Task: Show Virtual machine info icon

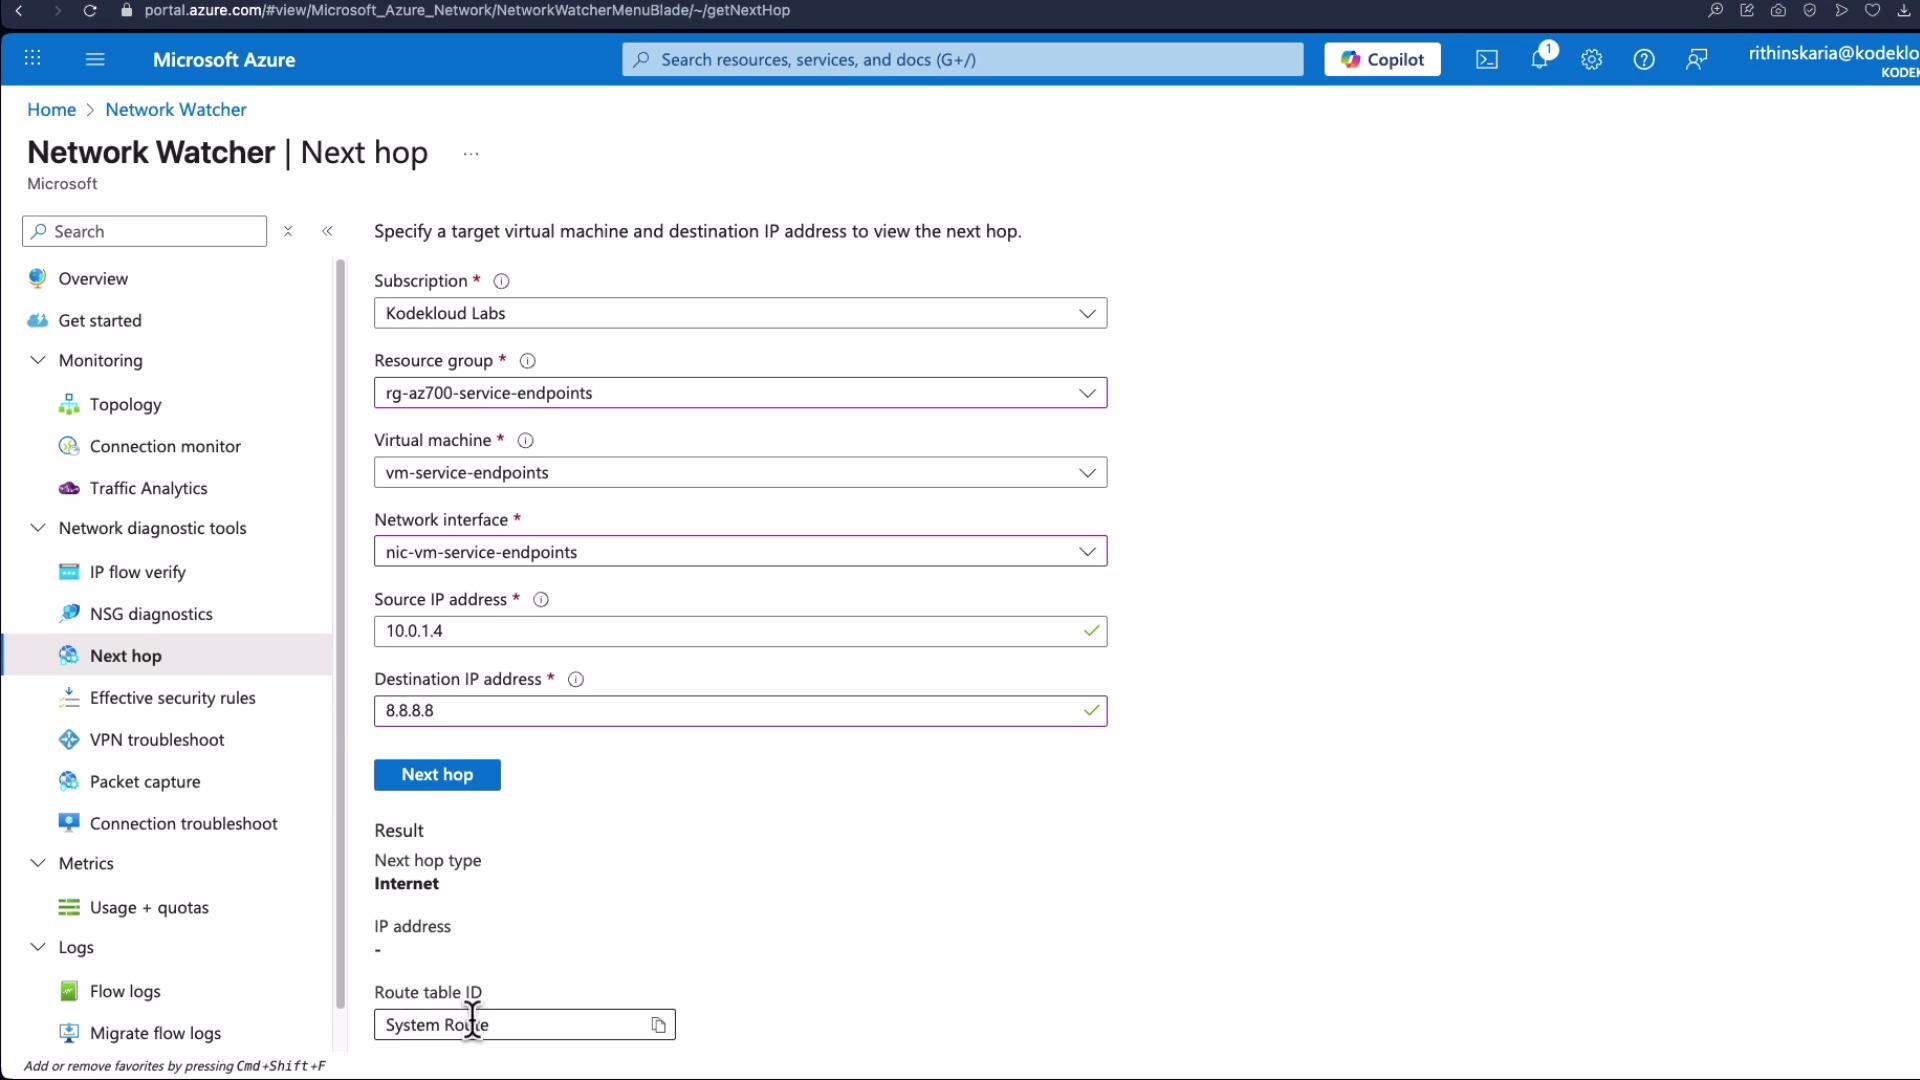Action: [526, 440]
